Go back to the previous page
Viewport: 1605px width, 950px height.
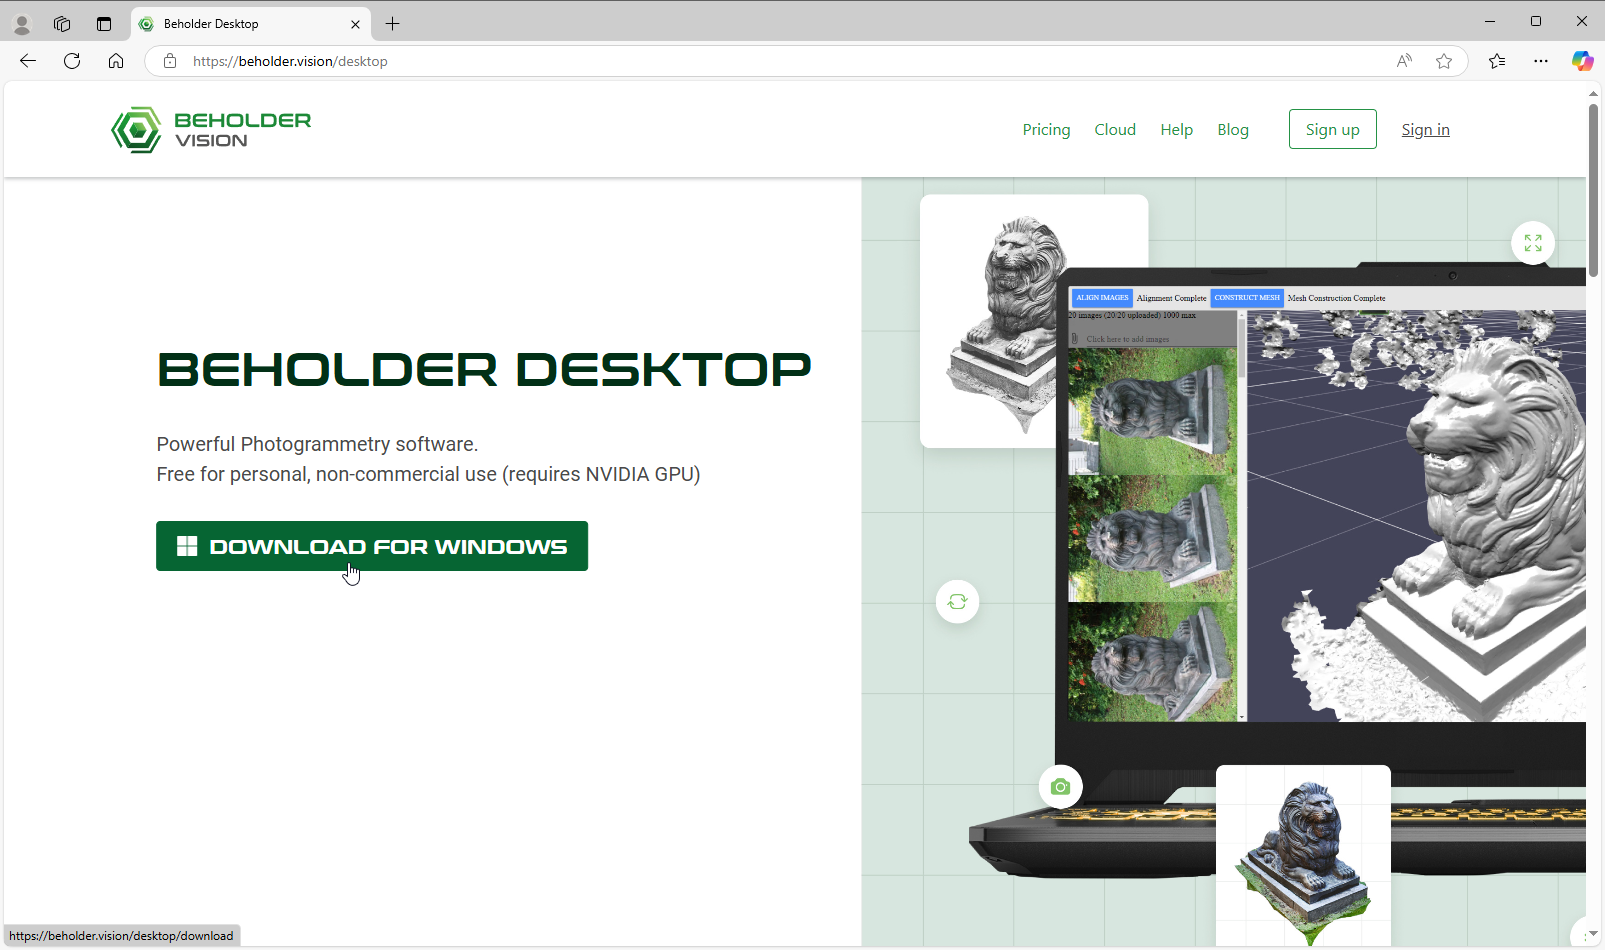[x=28, y=61]
